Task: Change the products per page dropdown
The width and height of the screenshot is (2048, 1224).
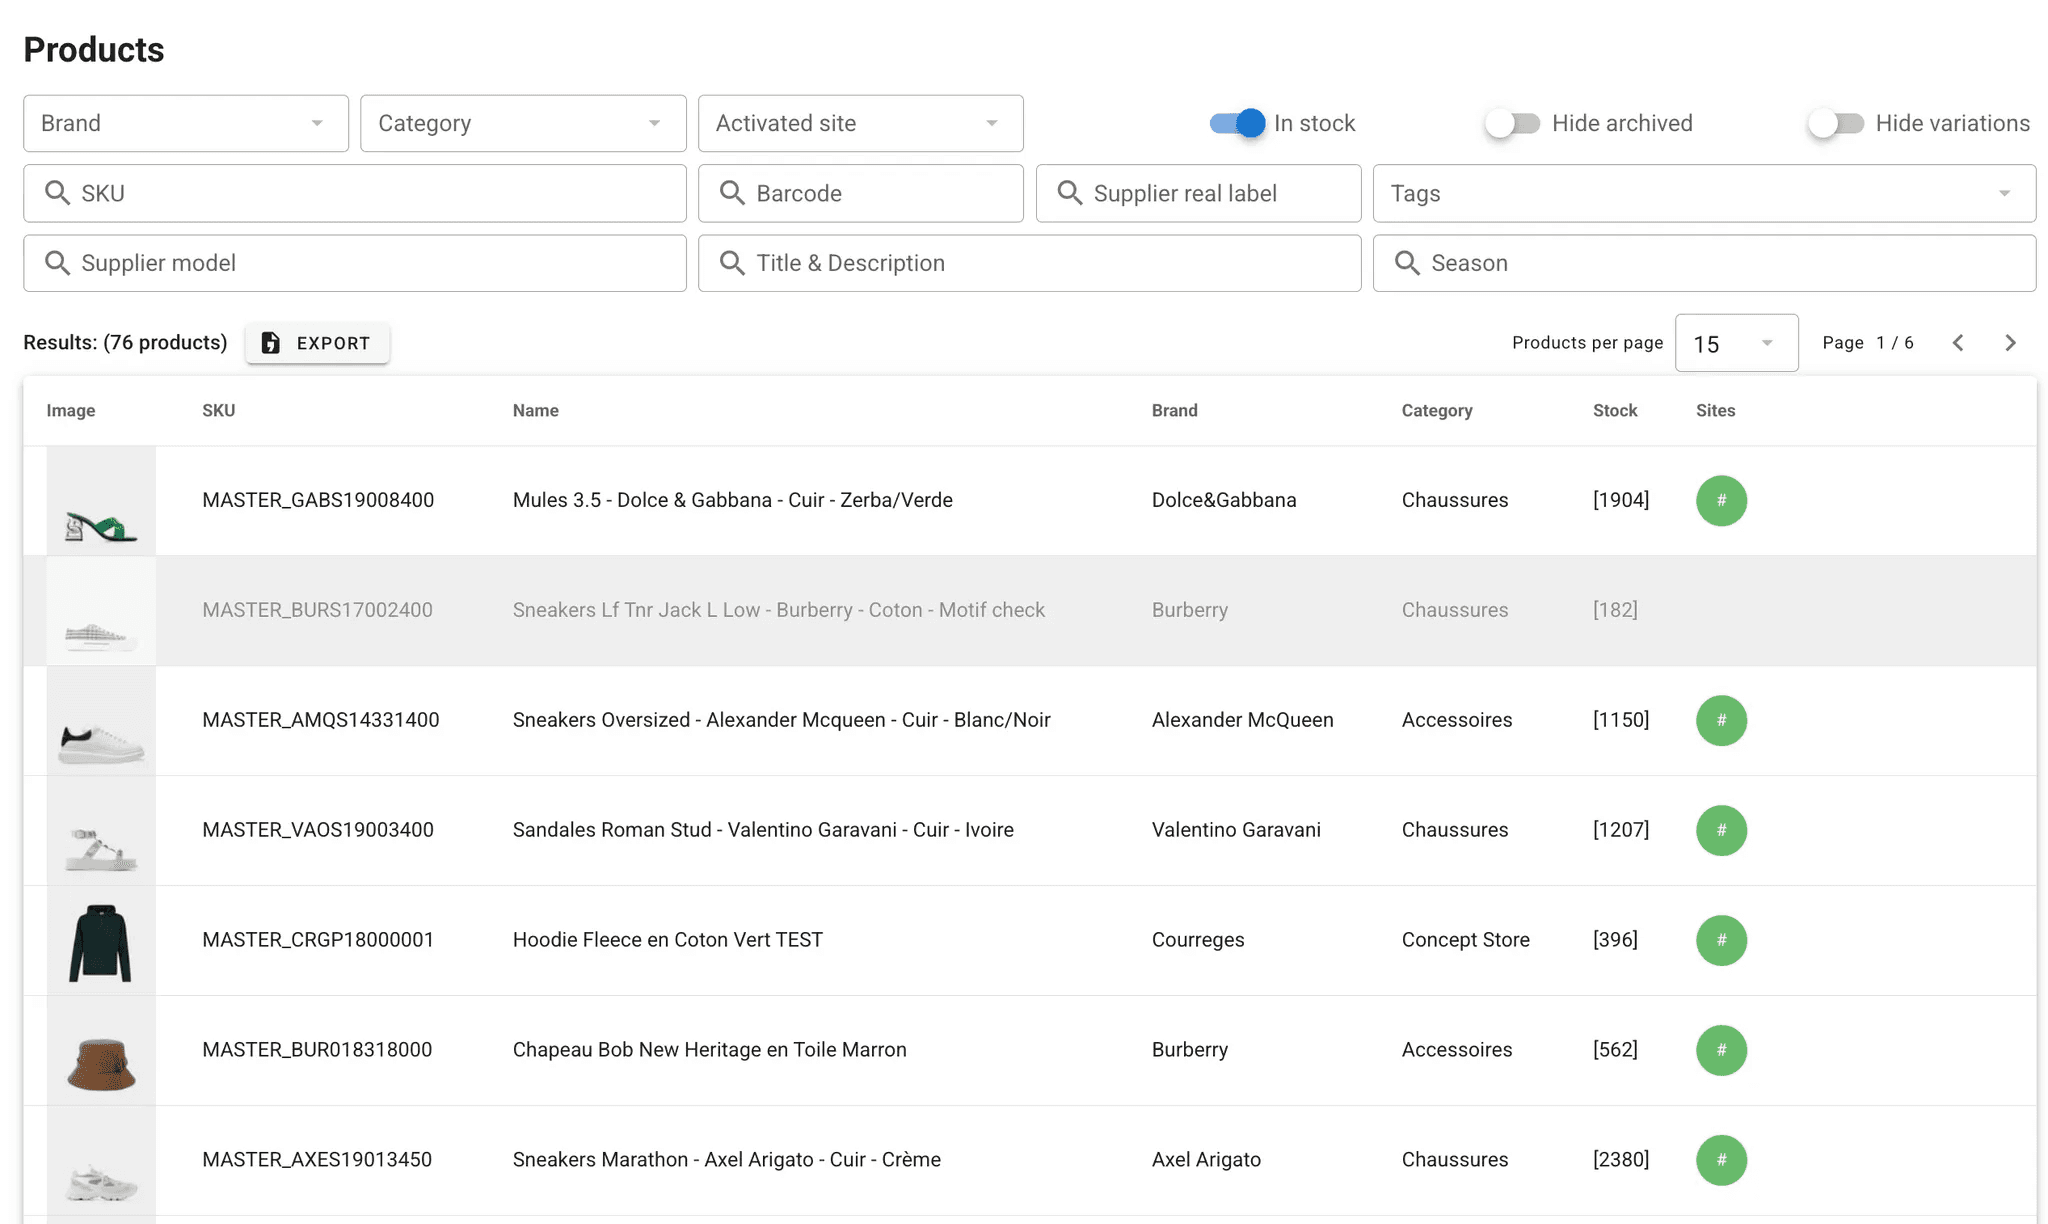Action: point(1737,343)
